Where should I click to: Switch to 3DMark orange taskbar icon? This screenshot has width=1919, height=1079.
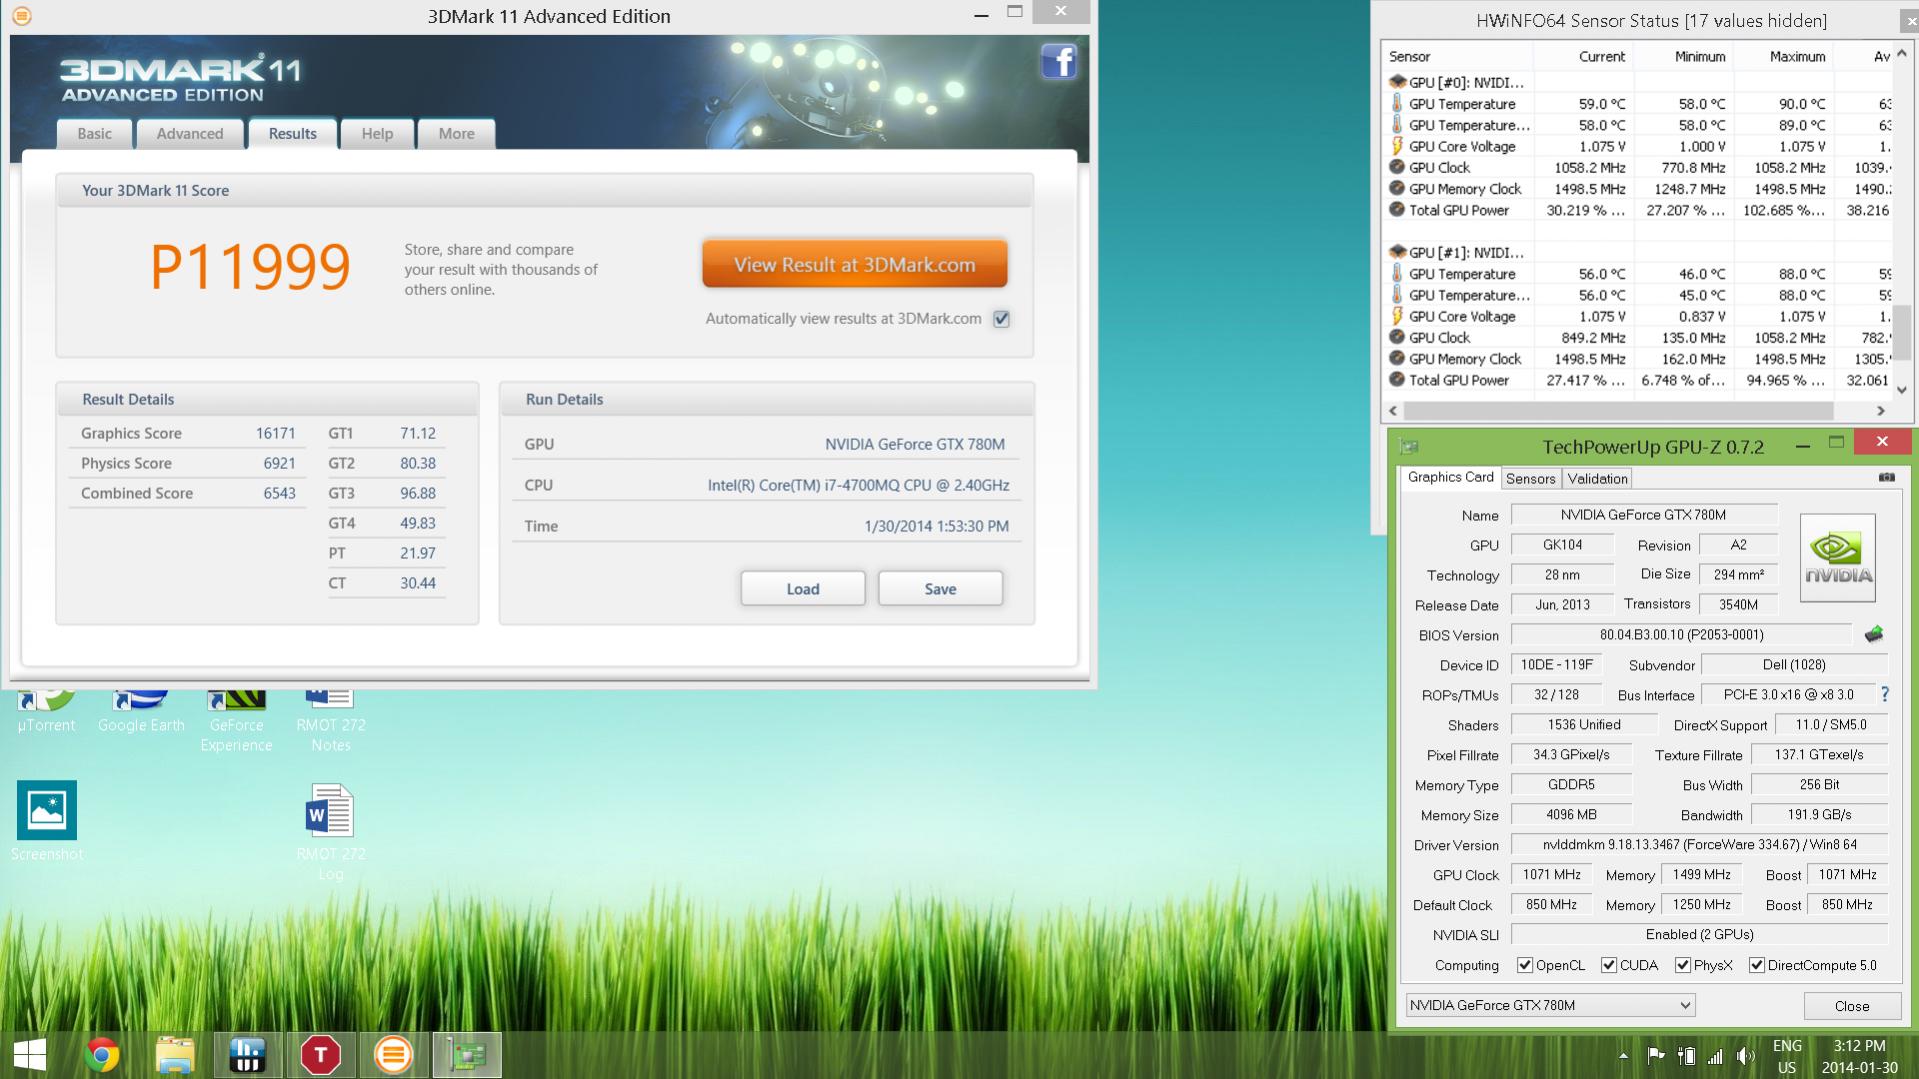coord(393,1055)
